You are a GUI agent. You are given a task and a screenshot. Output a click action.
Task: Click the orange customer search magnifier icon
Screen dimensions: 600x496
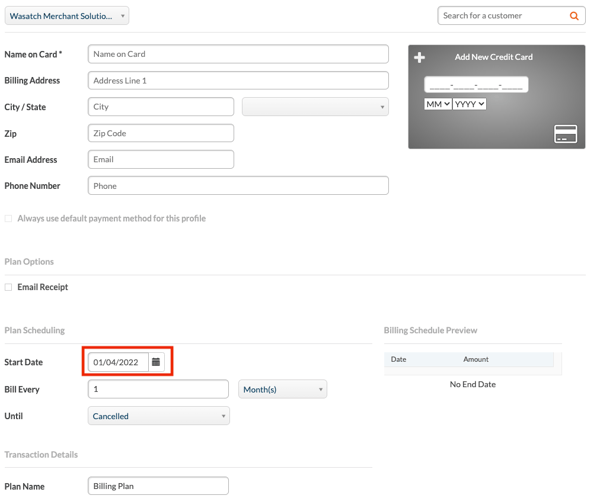click(574, 16)
